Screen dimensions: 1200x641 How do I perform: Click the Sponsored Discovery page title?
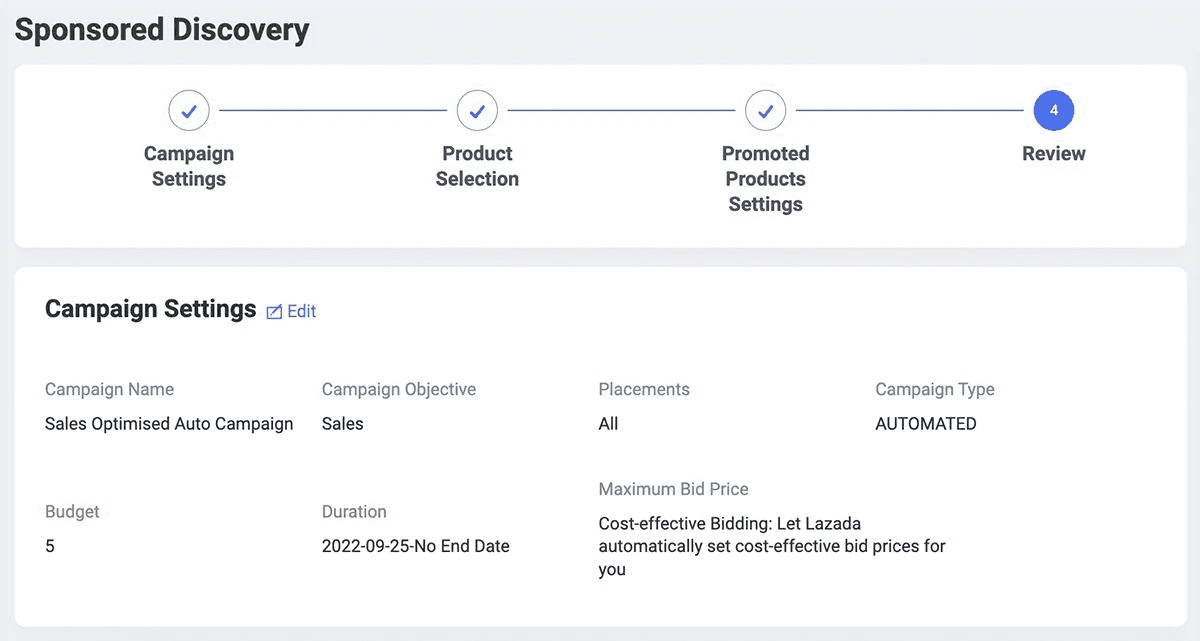pos(162,30)
